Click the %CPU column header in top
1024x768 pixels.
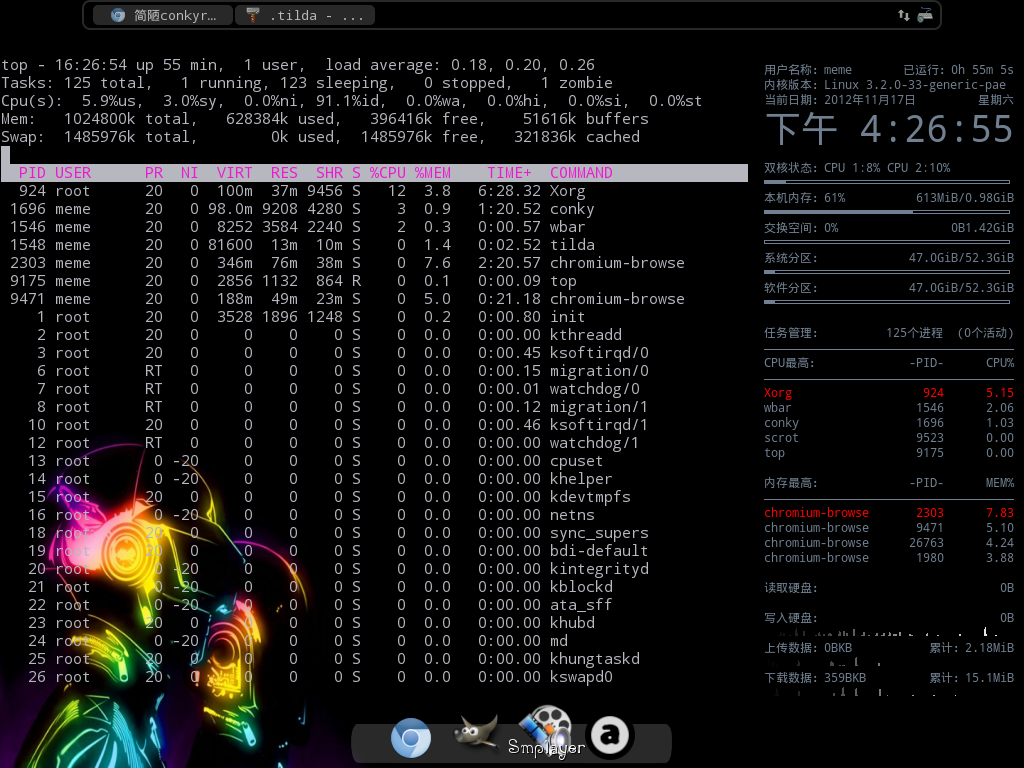tap(388, 173)
